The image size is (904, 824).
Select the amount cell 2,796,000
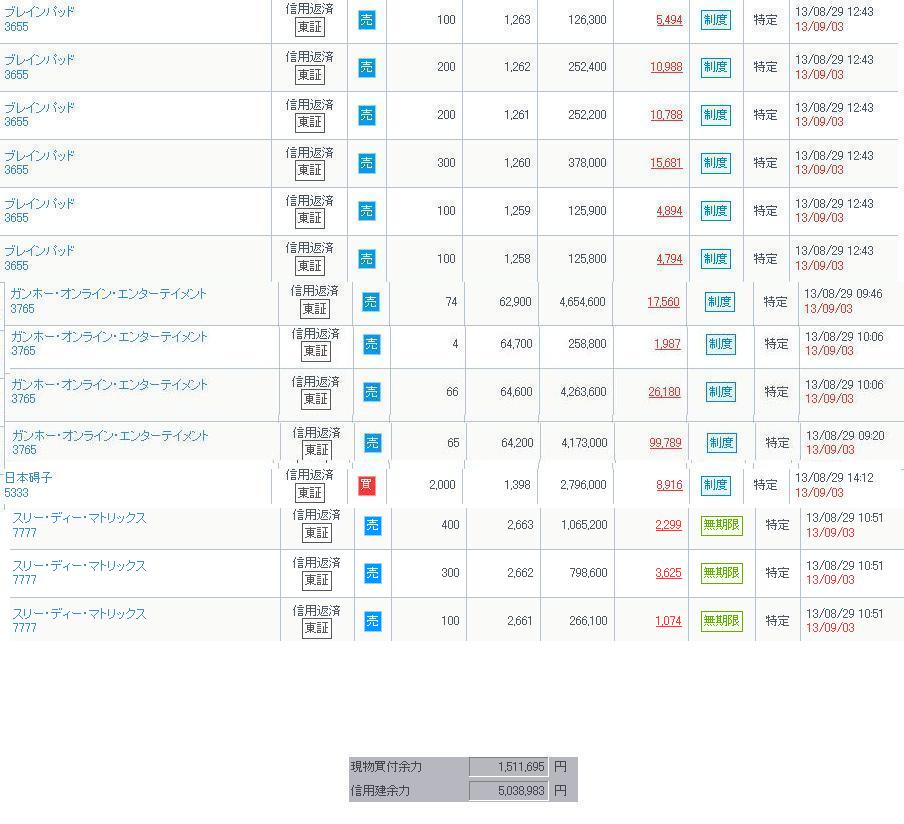pos(583,485)
